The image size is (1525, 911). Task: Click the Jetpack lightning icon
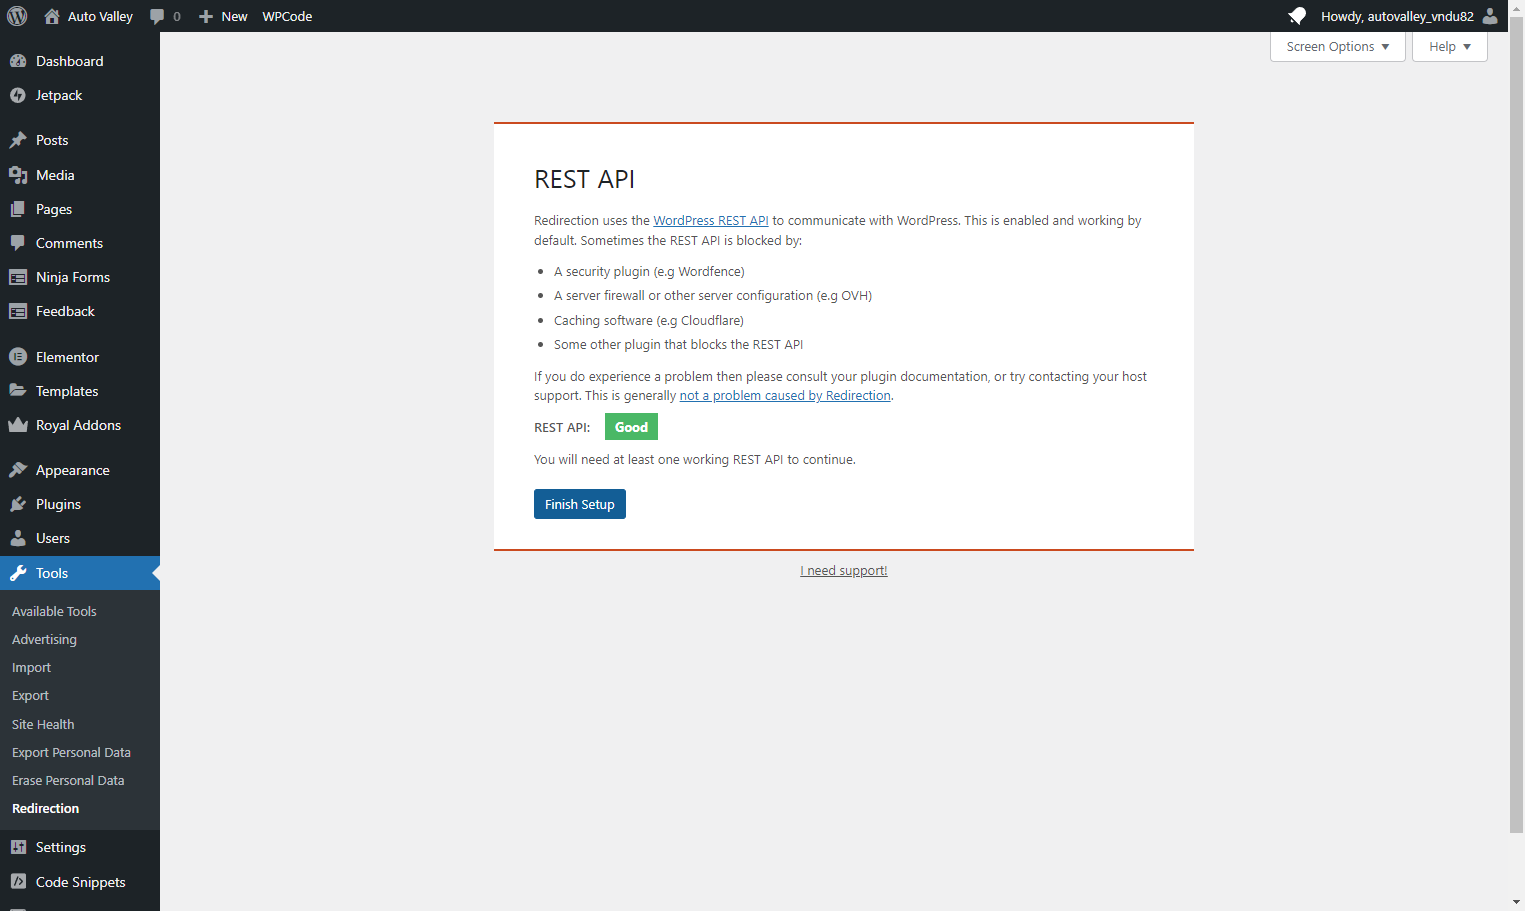18,95
